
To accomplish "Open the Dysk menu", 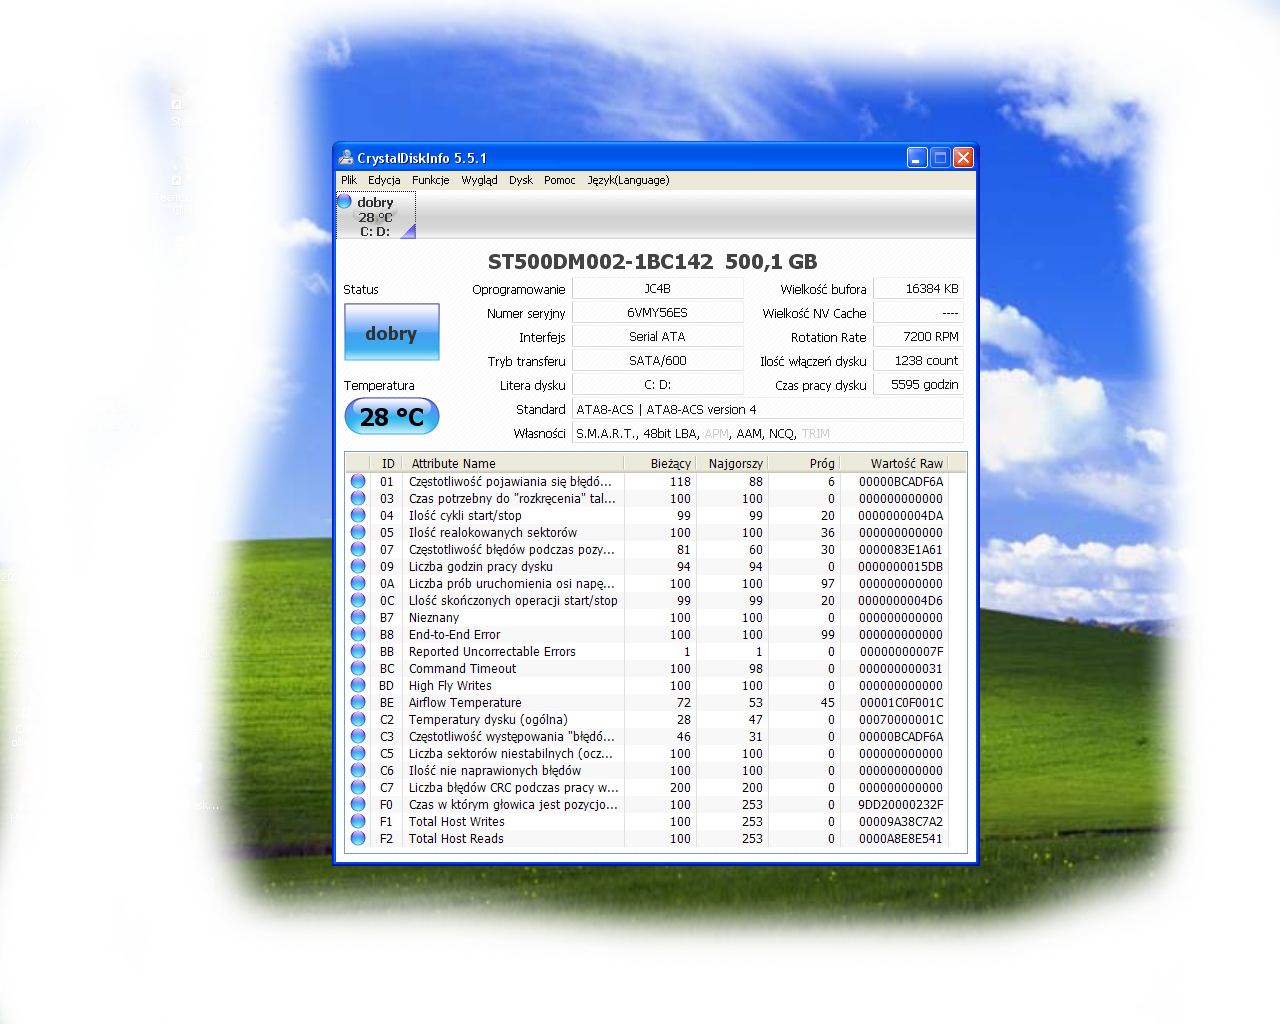I will click(x=521, y=180).
